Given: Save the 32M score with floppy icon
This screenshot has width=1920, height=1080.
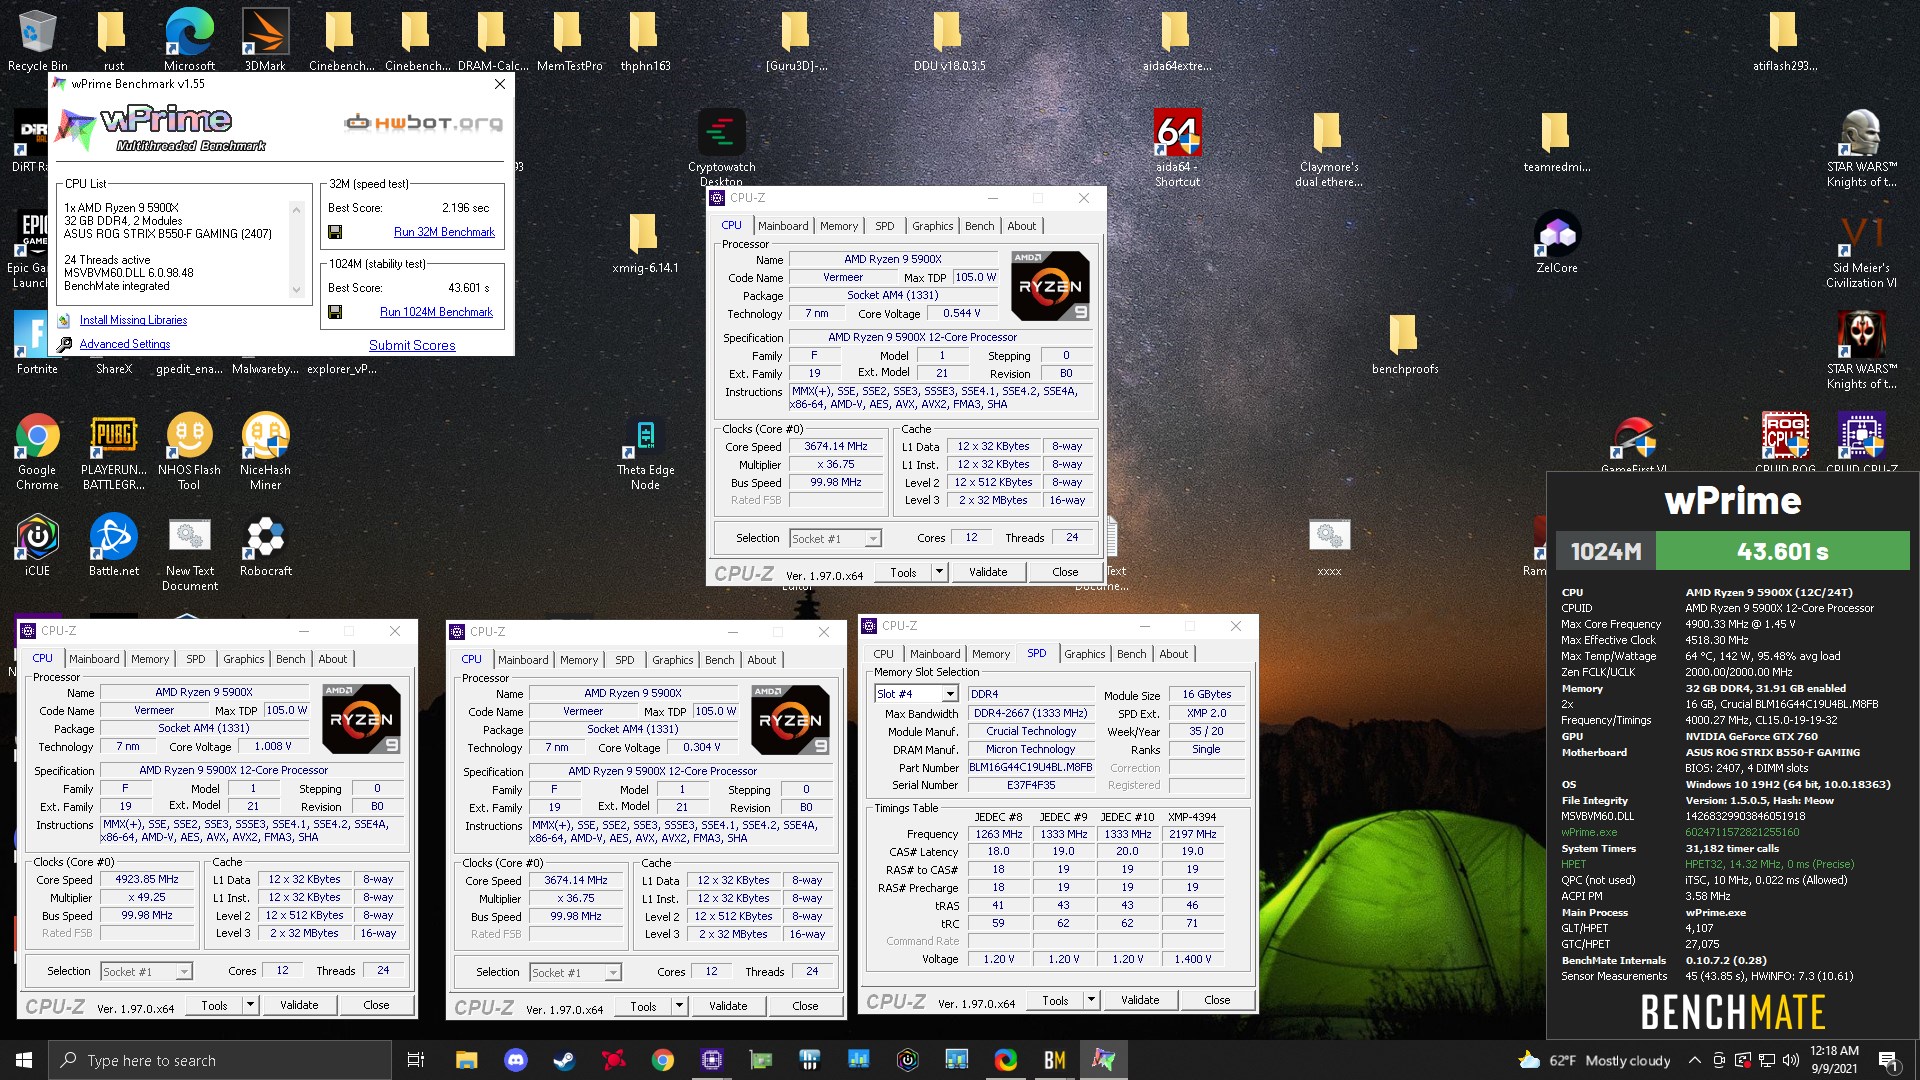Looking at the screenshot, I should click(335, 232).
